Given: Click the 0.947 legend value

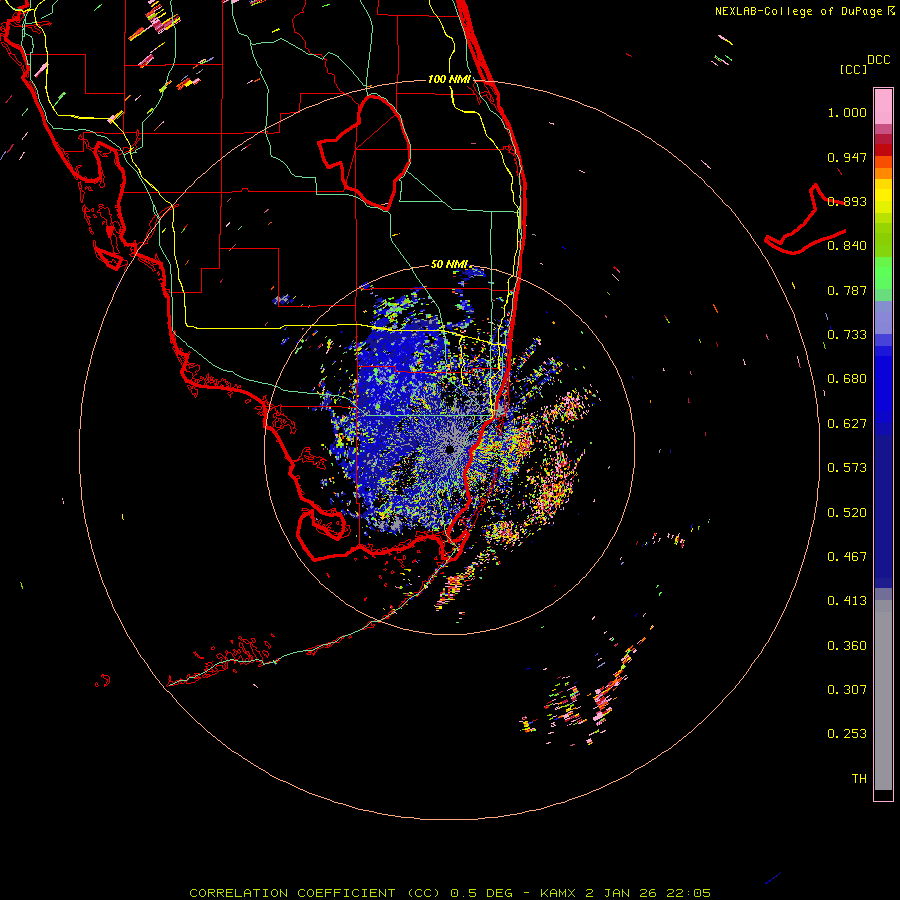Looking at the screenshot, I should (x=847, y=157).
